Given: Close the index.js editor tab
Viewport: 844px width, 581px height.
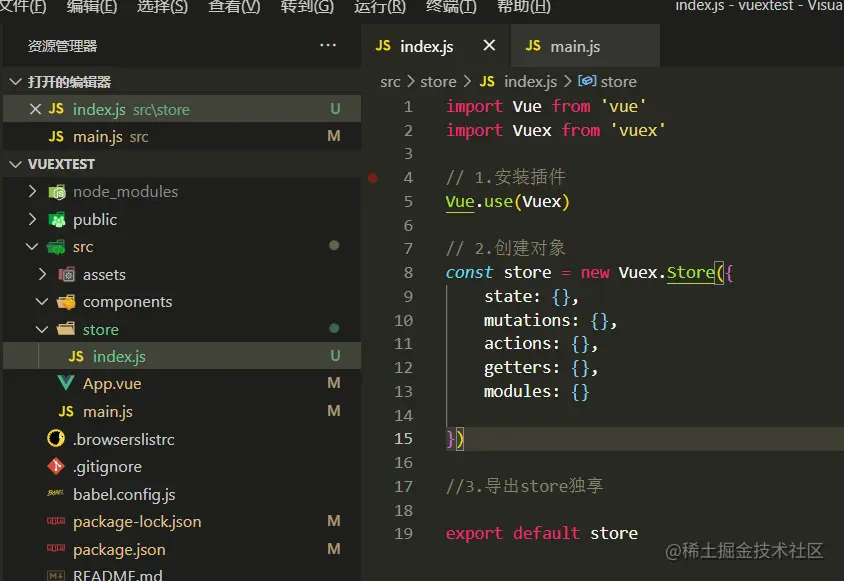Looking at the screenshot, I should [489, 46].
